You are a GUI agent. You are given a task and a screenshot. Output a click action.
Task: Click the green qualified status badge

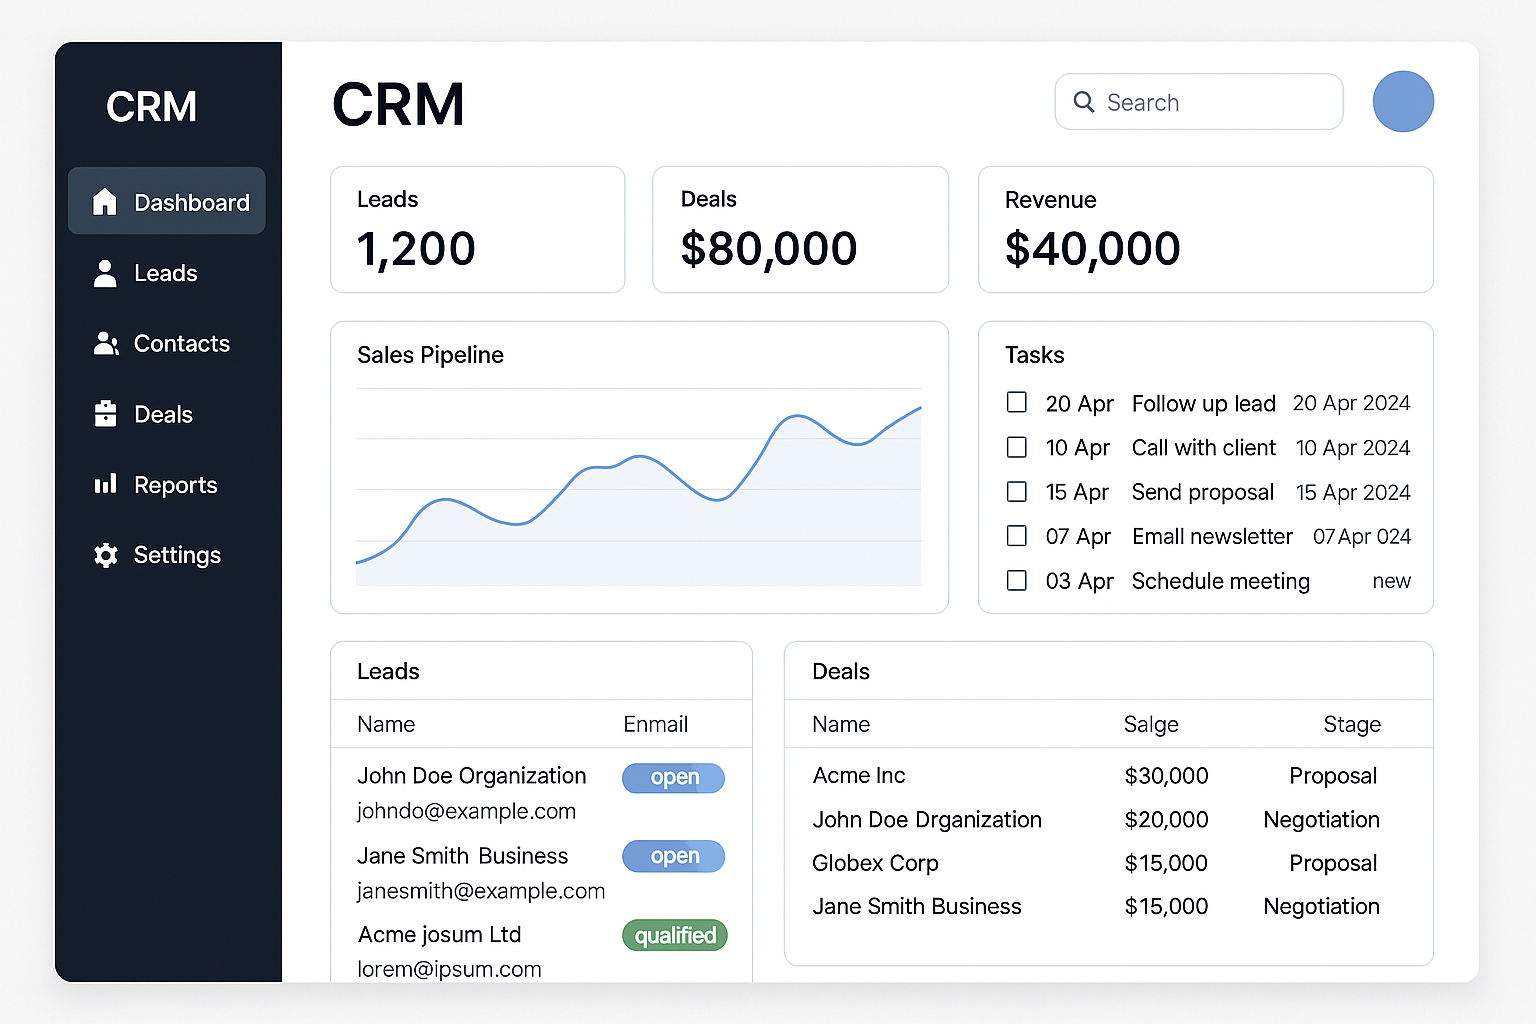pos(674,935)
